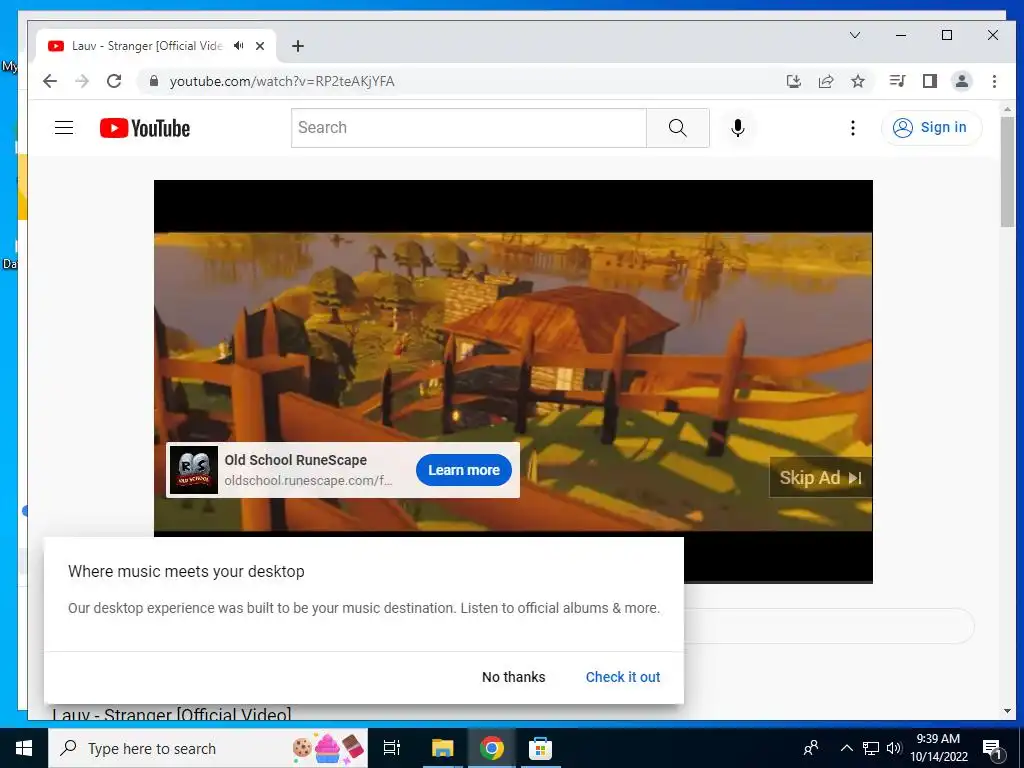Open the Chrome three-dot menu

tap(994, 81)
